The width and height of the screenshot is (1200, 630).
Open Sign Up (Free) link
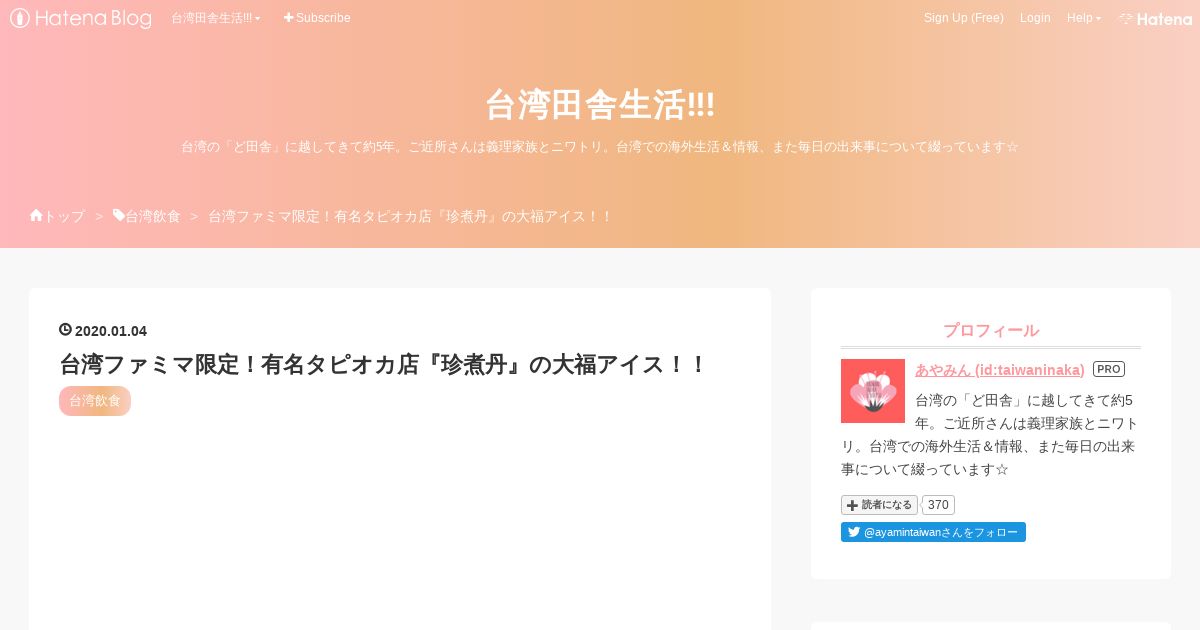[963, 18]
